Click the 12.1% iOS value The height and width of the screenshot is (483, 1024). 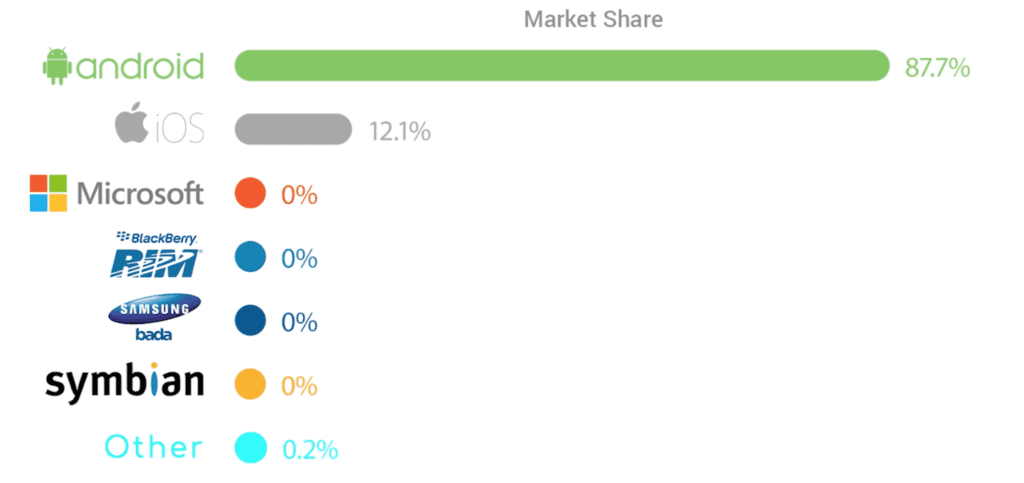coord(400,131)
